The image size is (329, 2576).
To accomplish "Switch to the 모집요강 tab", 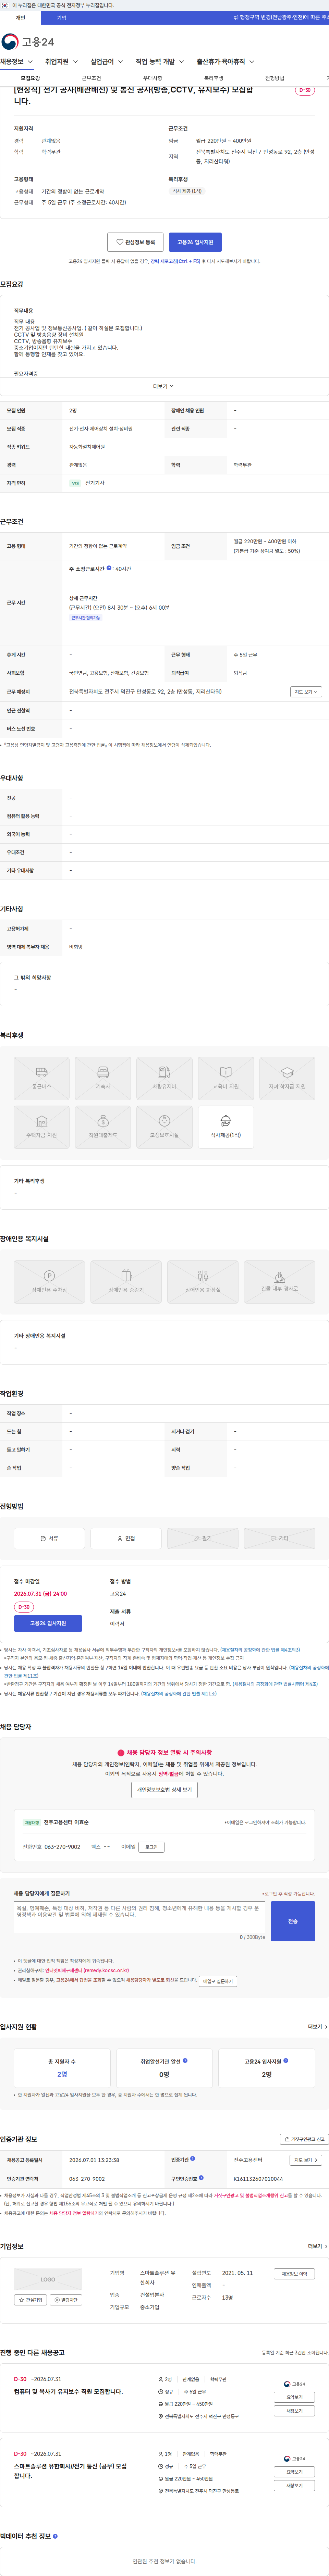I will (x=30, y=78).
